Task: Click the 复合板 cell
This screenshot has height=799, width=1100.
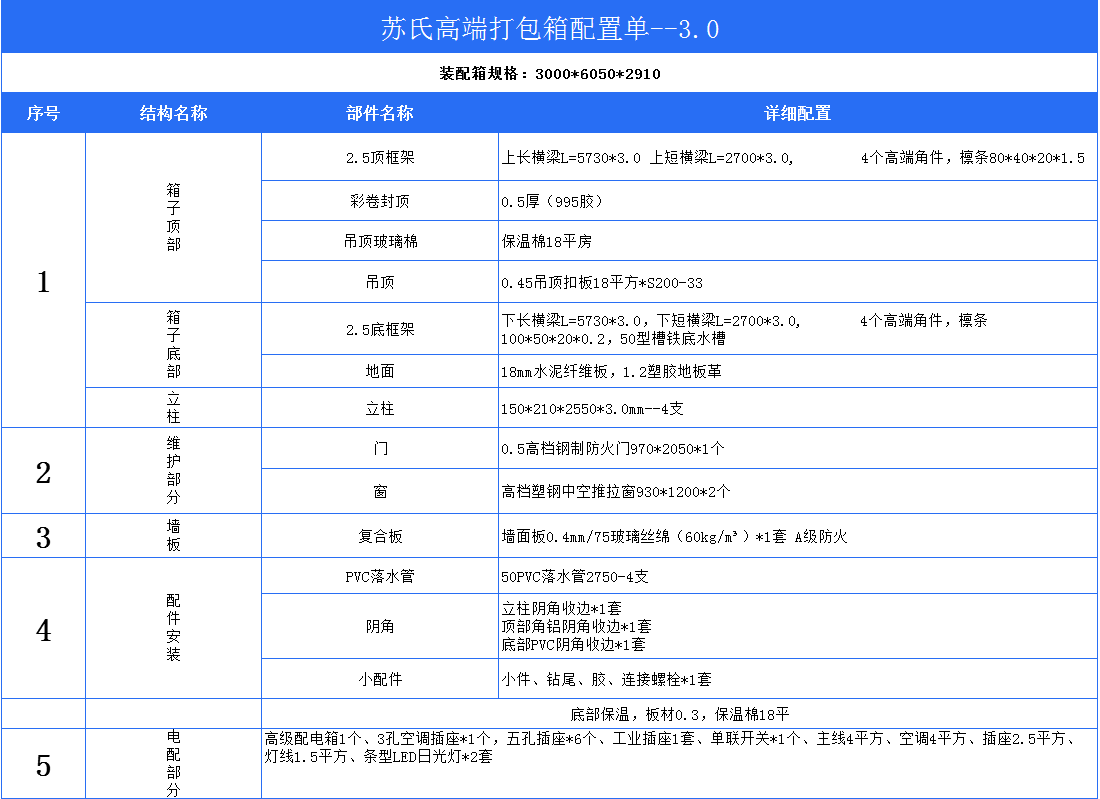Action: tap(380, 537)
